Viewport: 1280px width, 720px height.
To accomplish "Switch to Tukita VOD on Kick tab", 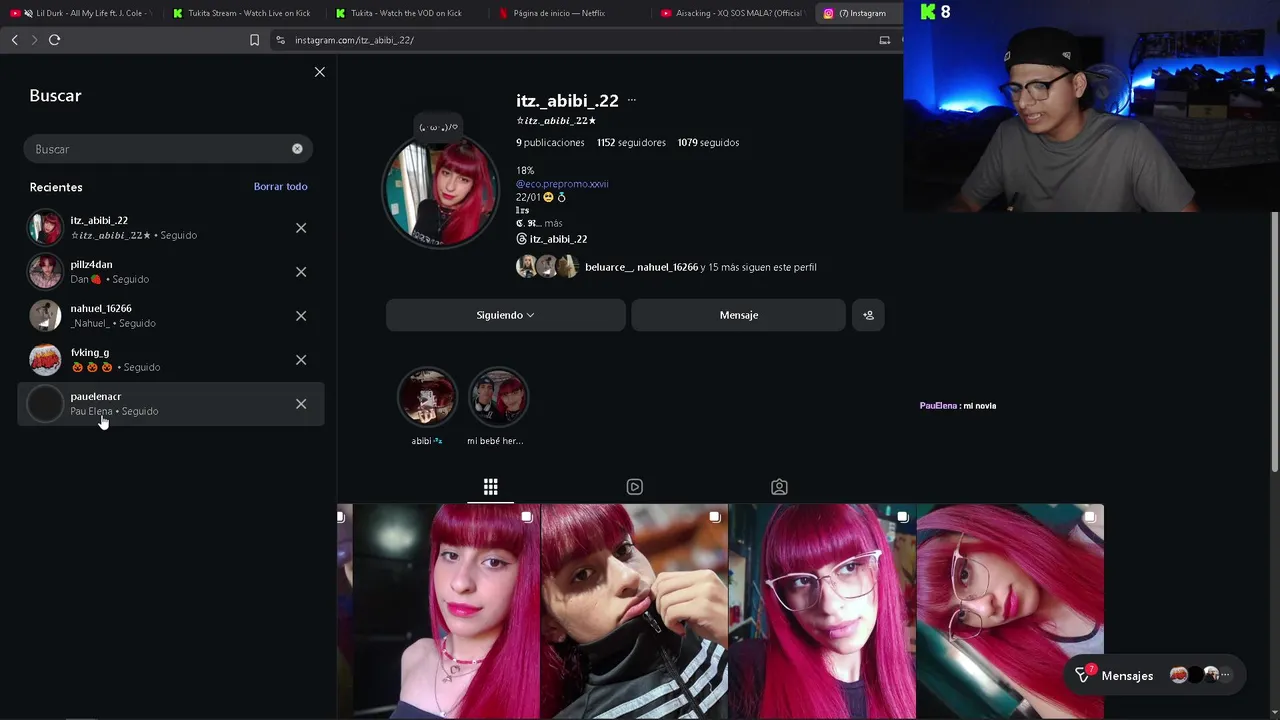I will (406, 13).
